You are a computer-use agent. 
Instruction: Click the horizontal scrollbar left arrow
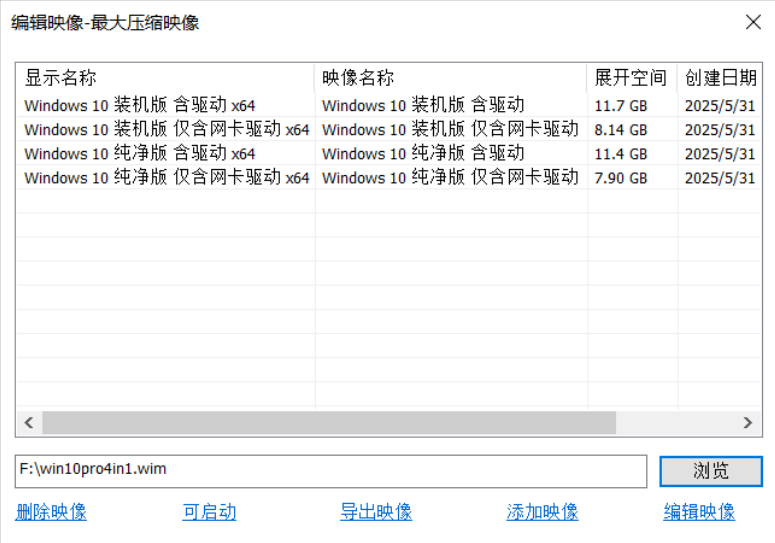pos(29,422)
